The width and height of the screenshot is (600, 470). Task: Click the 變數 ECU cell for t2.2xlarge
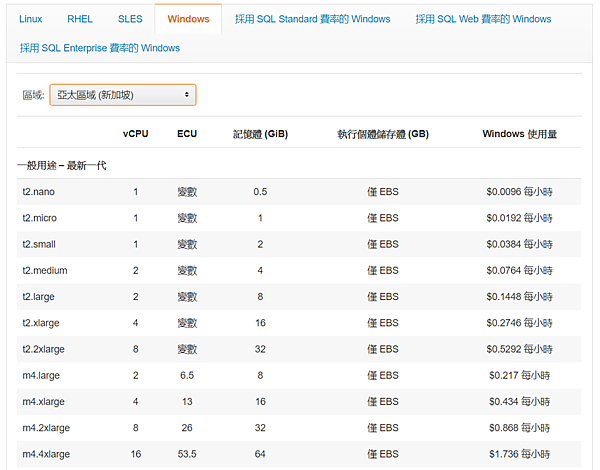point(187,349)
